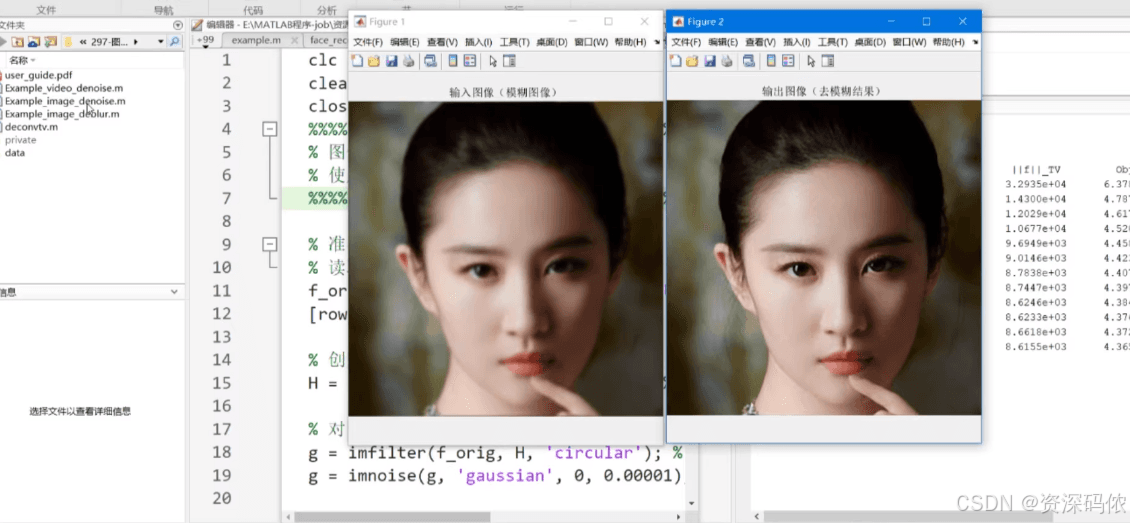
Task: Click the cloud folder icon in path bar
Action: (x=34, y=42)
